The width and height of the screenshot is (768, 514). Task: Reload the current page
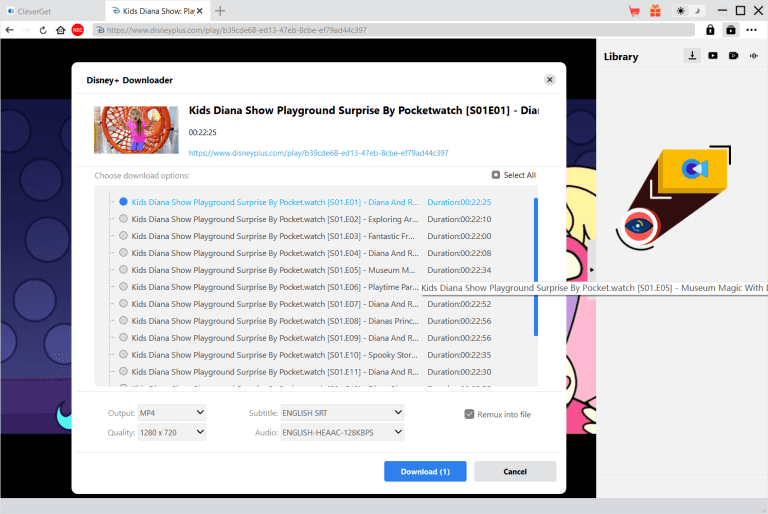tap(43, 30)
